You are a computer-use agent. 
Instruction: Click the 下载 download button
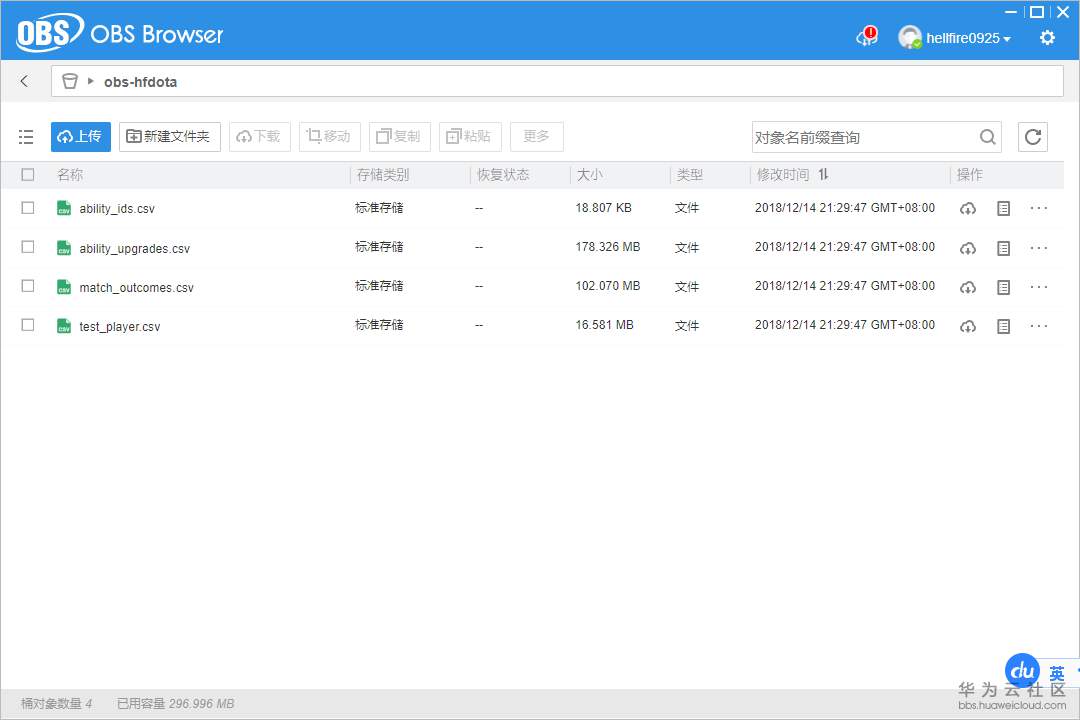[x=260, y=136]
